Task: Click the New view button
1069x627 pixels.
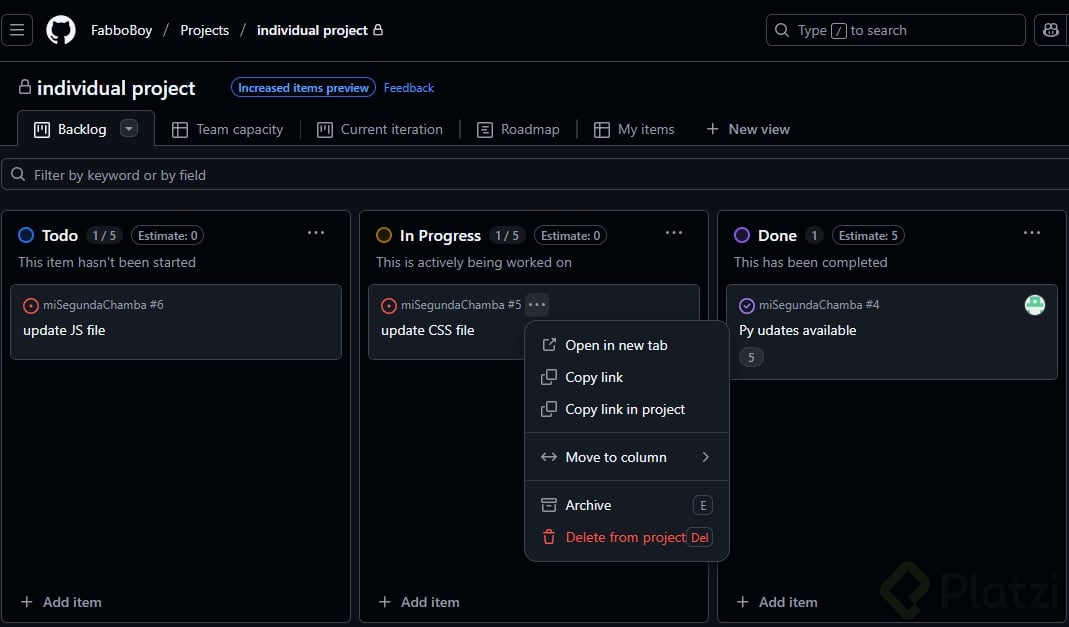Action: 748,129
